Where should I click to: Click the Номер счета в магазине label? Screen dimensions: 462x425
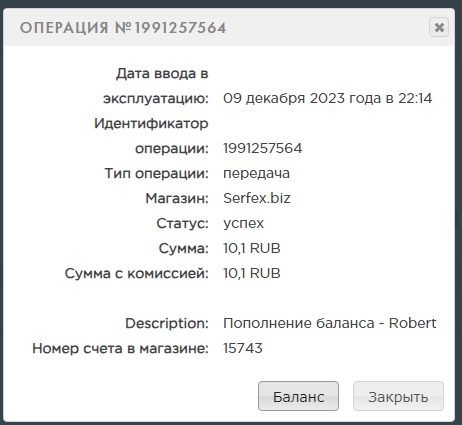(x=120, y=348)
